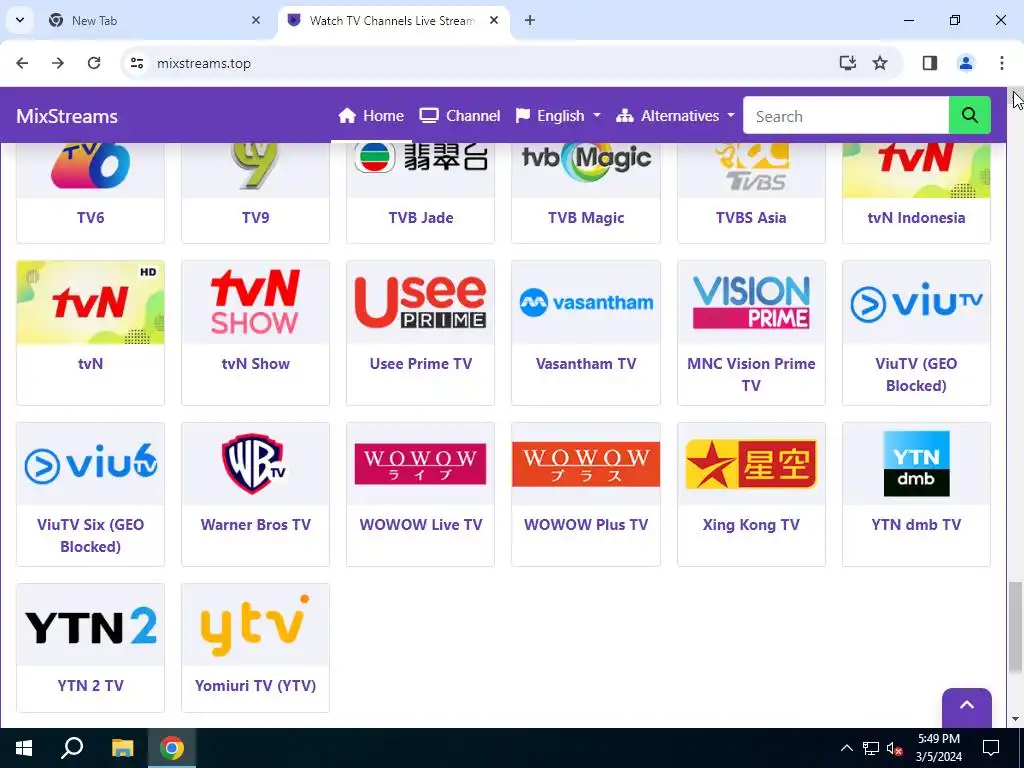Click the ViuTV logo image
The image size is (1024, 768).
916,302
